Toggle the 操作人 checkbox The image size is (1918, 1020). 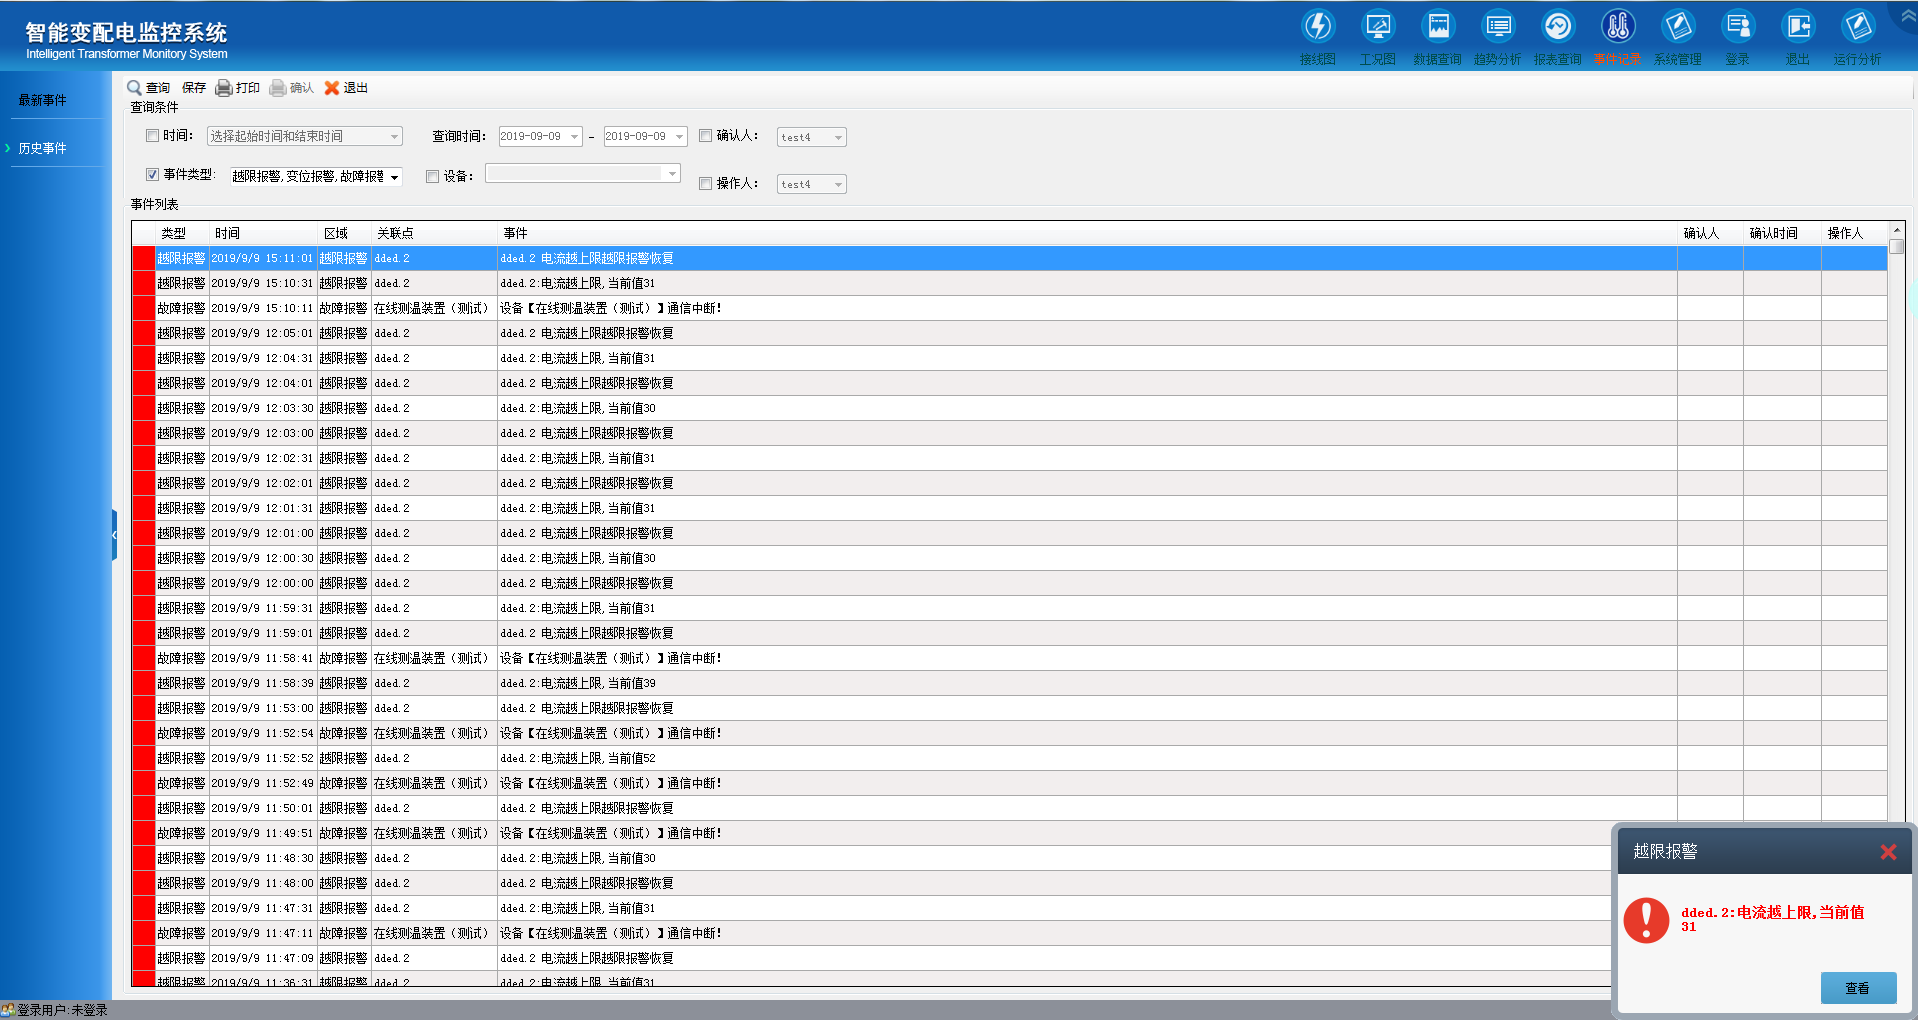(x=706, y=184)
